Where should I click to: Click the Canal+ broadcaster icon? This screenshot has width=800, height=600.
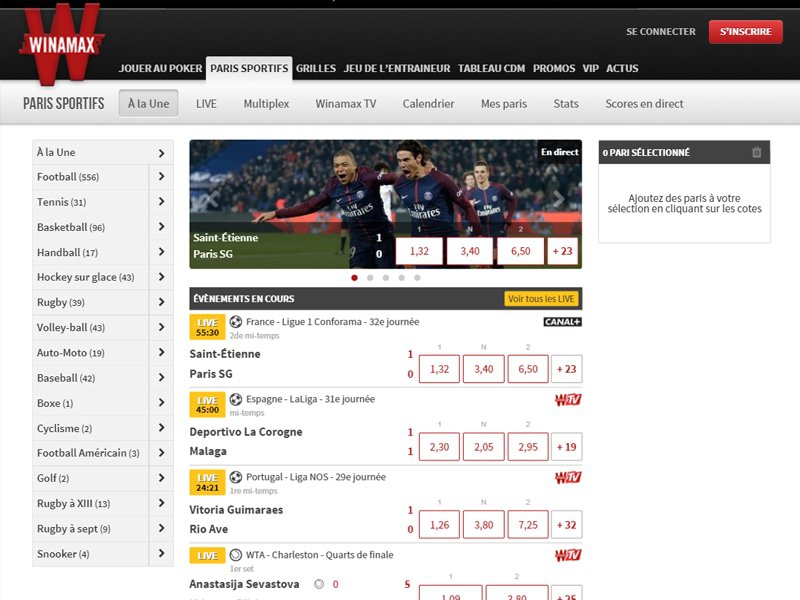pyautogui.click(x=562, y=322)
